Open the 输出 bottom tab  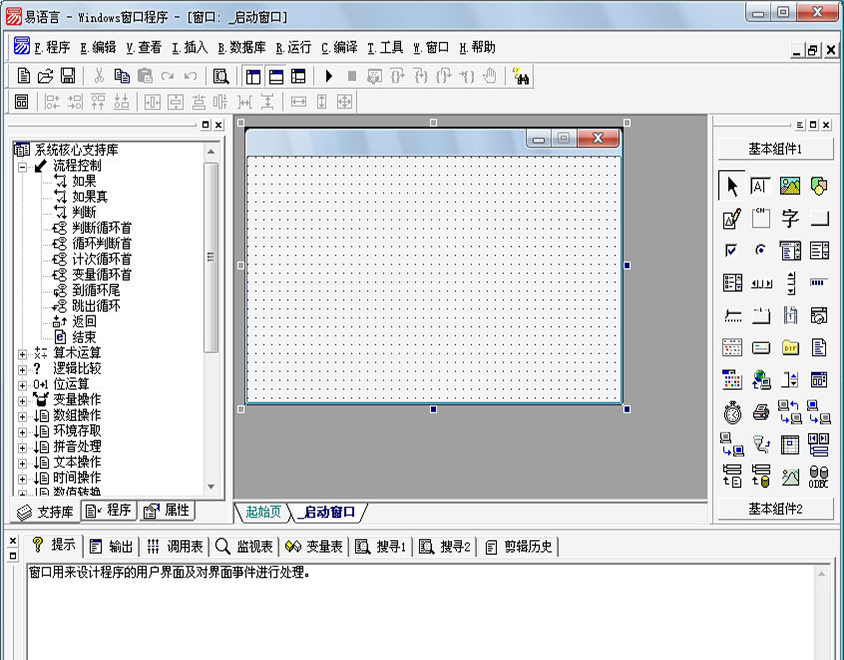coord(111,547)
